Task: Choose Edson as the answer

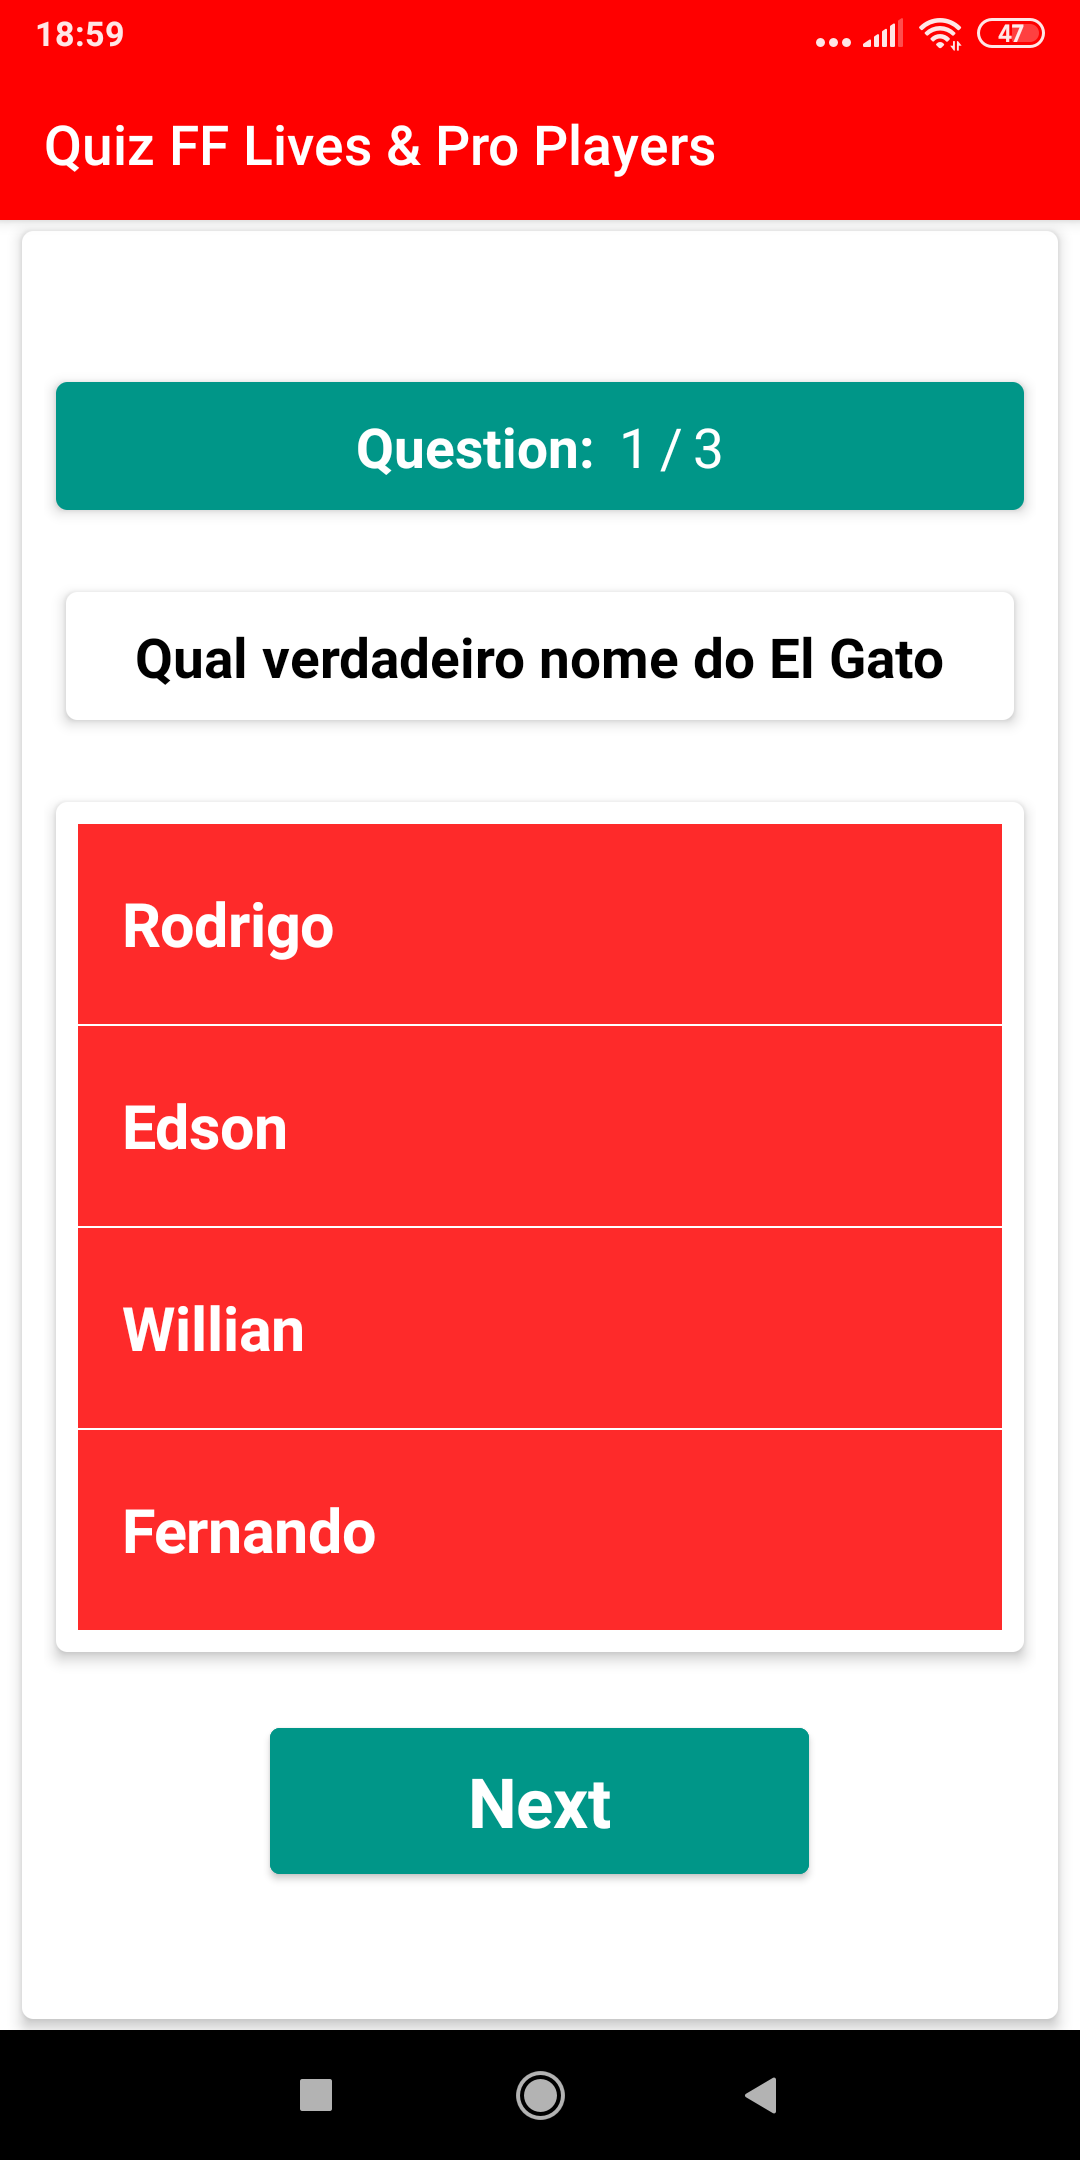Action: pyautogui.click(x=540, y=1126)
